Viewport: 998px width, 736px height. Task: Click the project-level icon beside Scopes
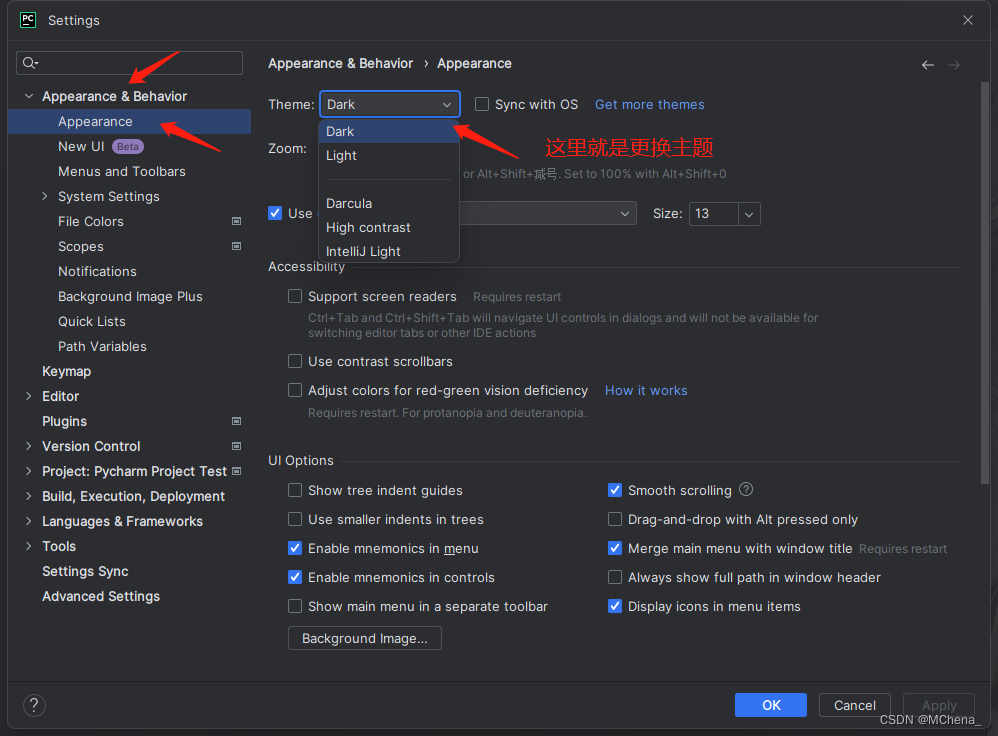tap(236, 246)
